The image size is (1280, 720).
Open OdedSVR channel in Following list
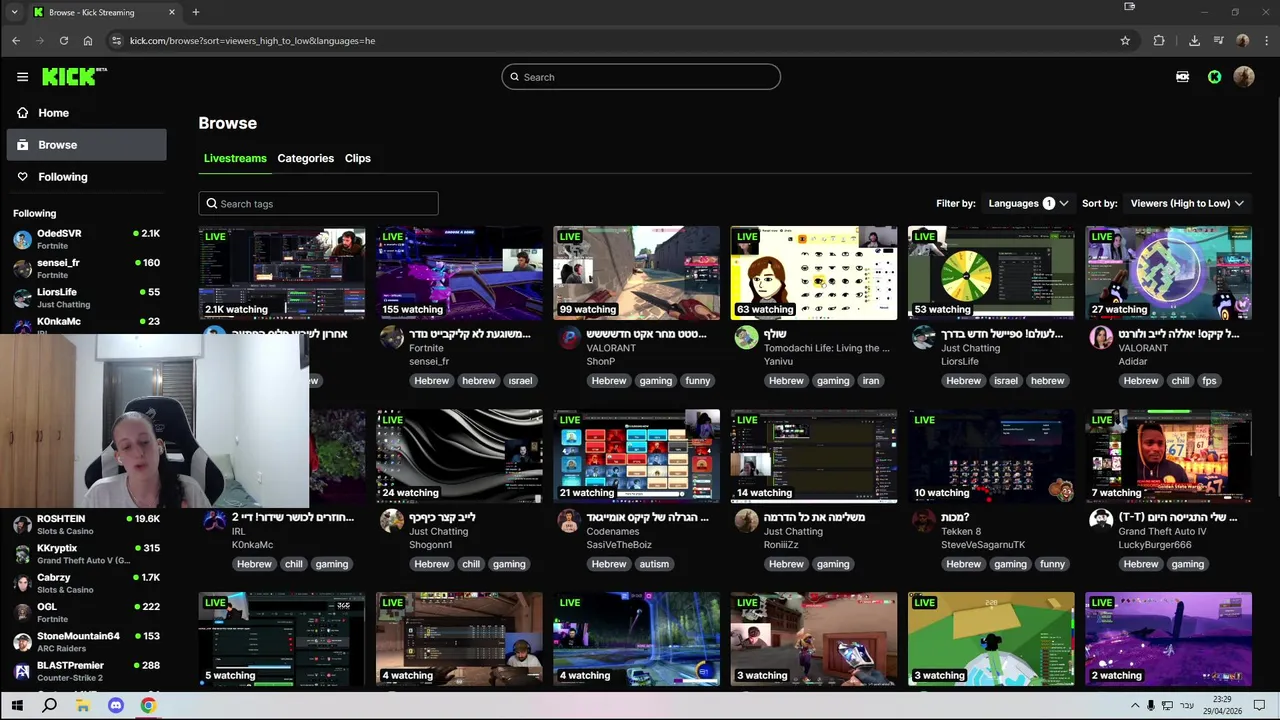[85, 239]
